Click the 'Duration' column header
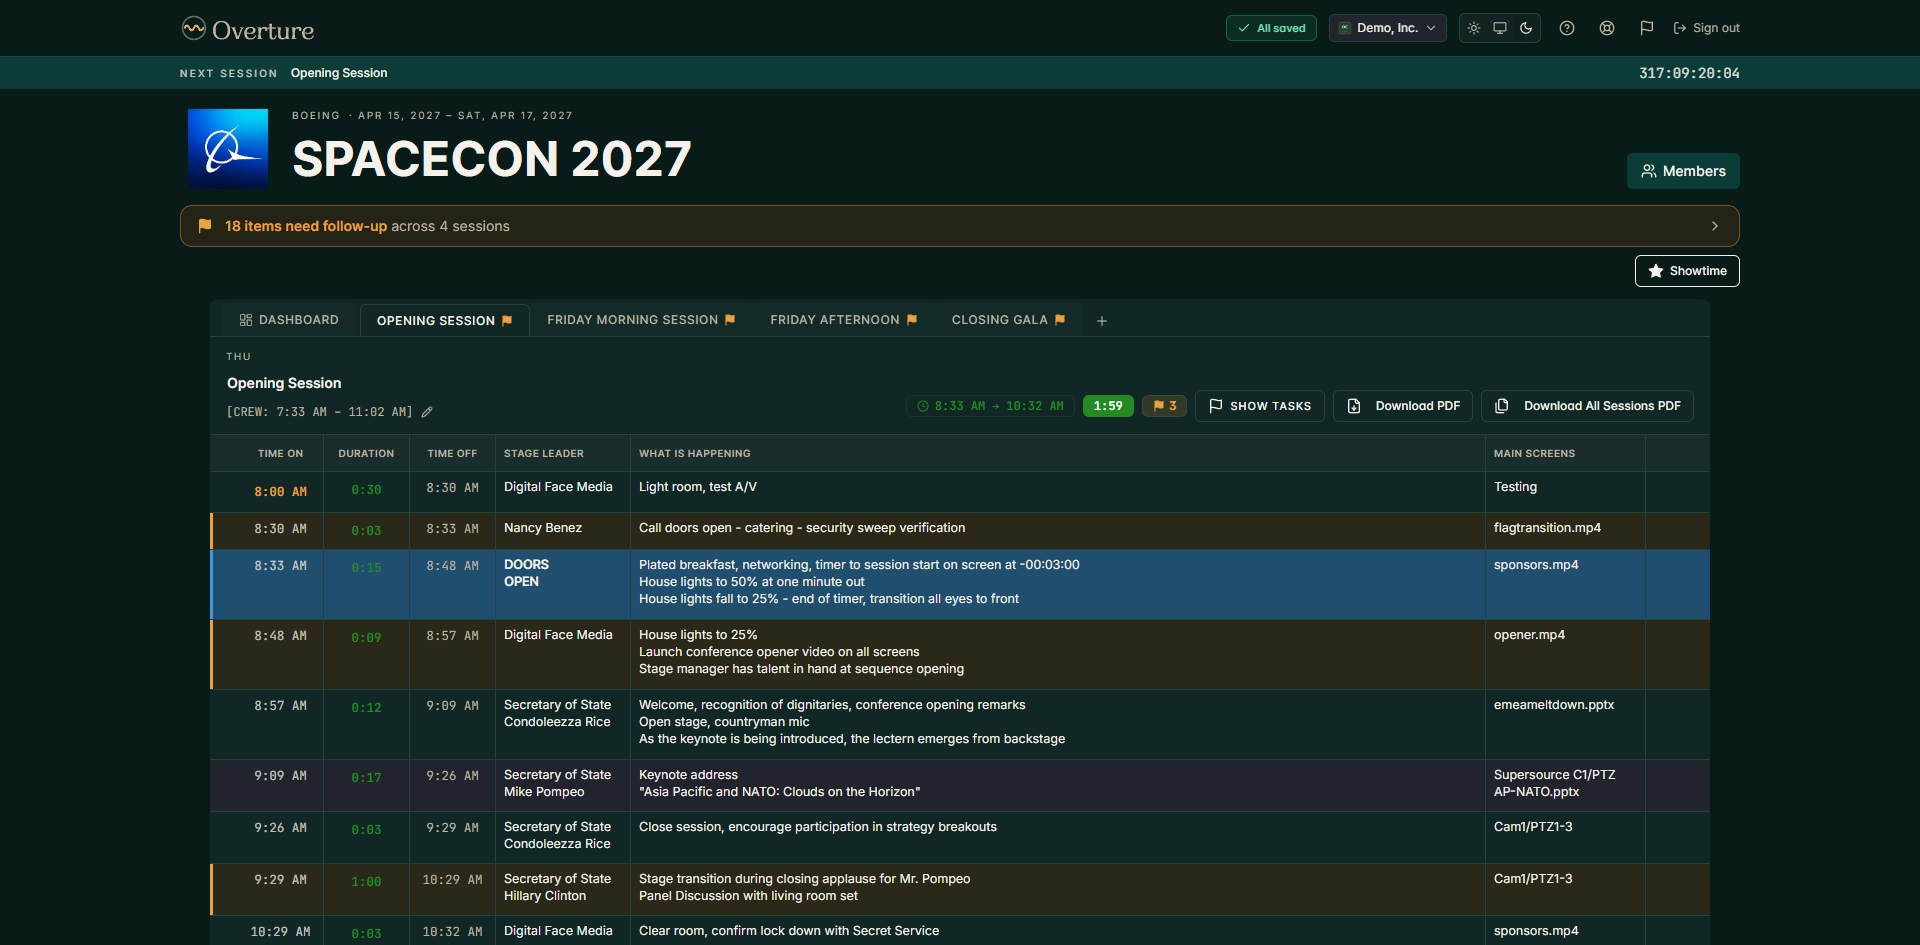The height and width of the screenshot is (945, 1920). click(366, 454)
